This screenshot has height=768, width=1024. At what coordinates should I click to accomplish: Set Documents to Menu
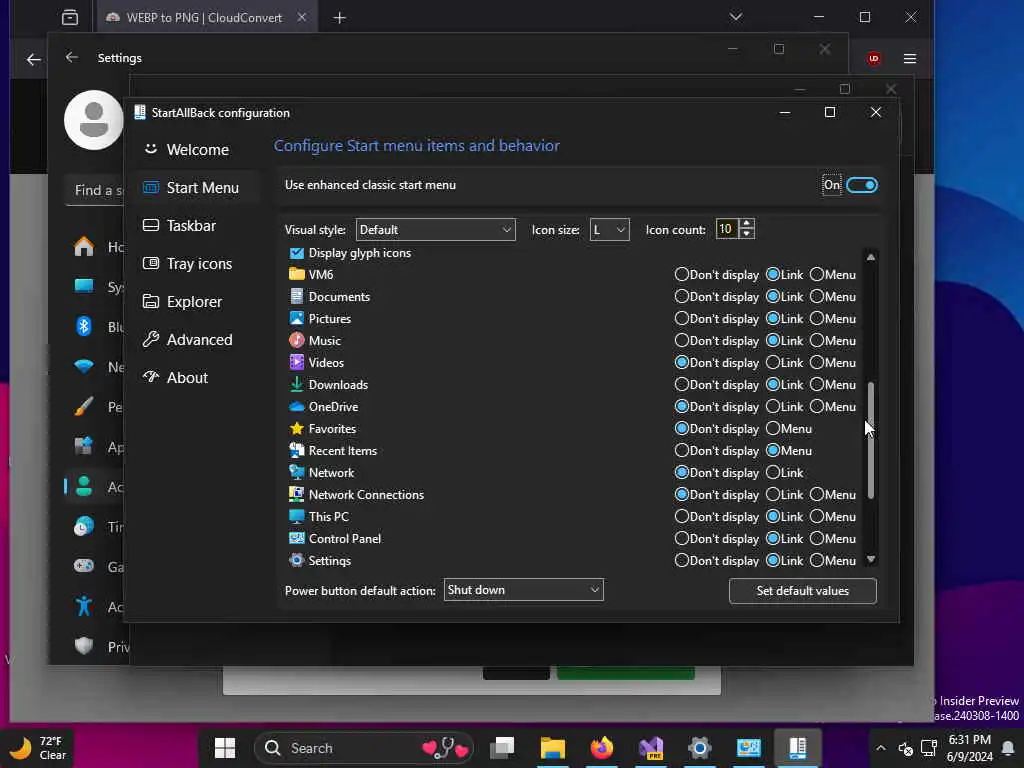tap(816, 296)
